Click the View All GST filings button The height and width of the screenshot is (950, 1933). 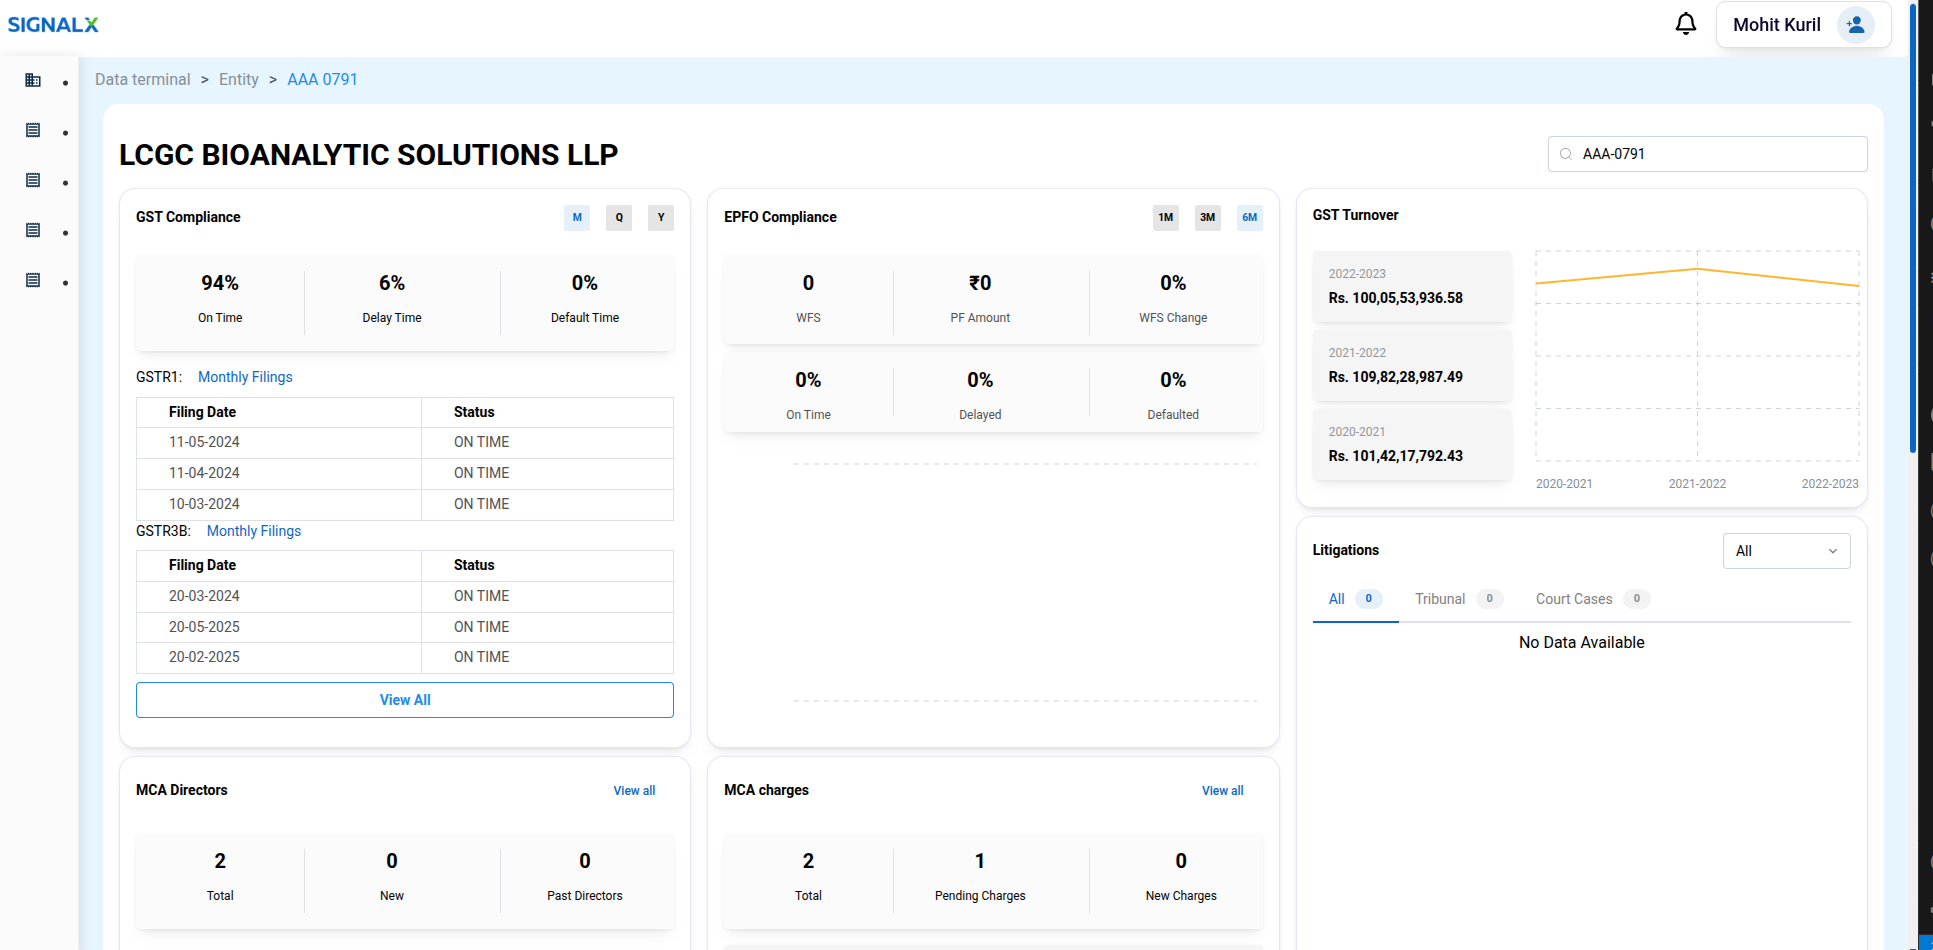tap(405, 700)
